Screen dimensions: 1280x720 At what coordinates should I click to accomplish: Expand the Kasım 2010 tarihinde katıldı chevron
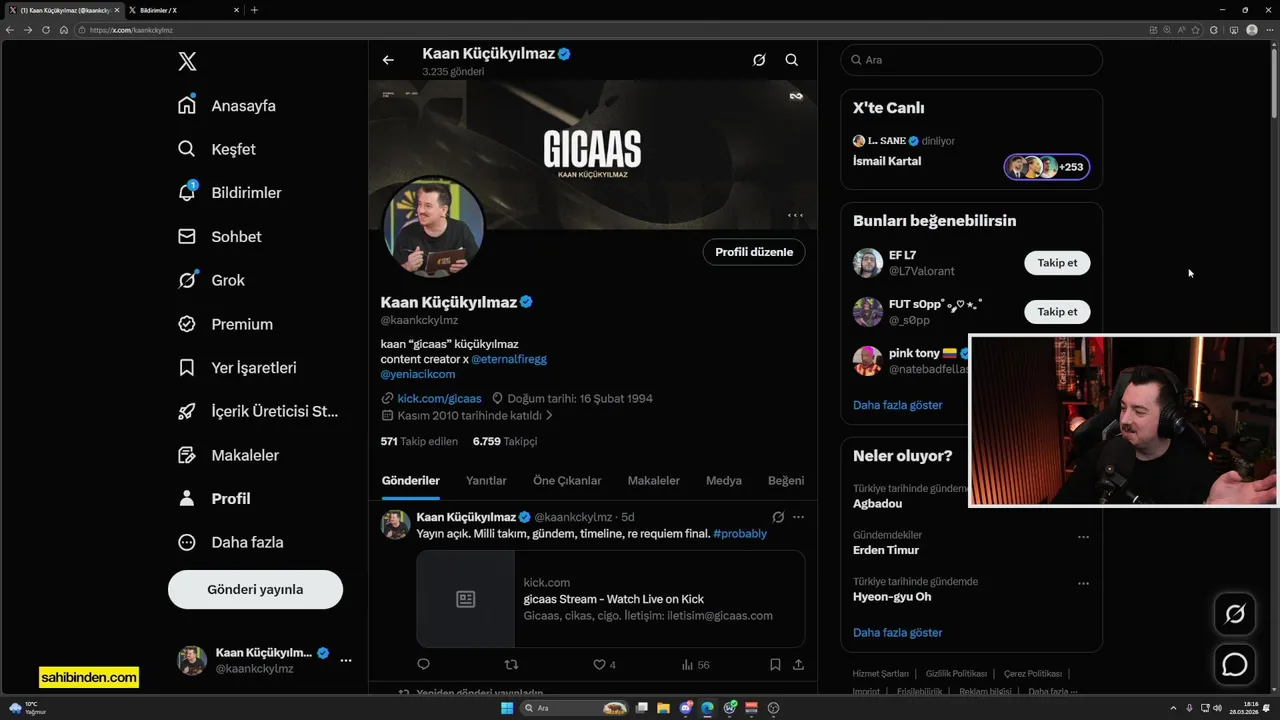[x=549, y=415]
